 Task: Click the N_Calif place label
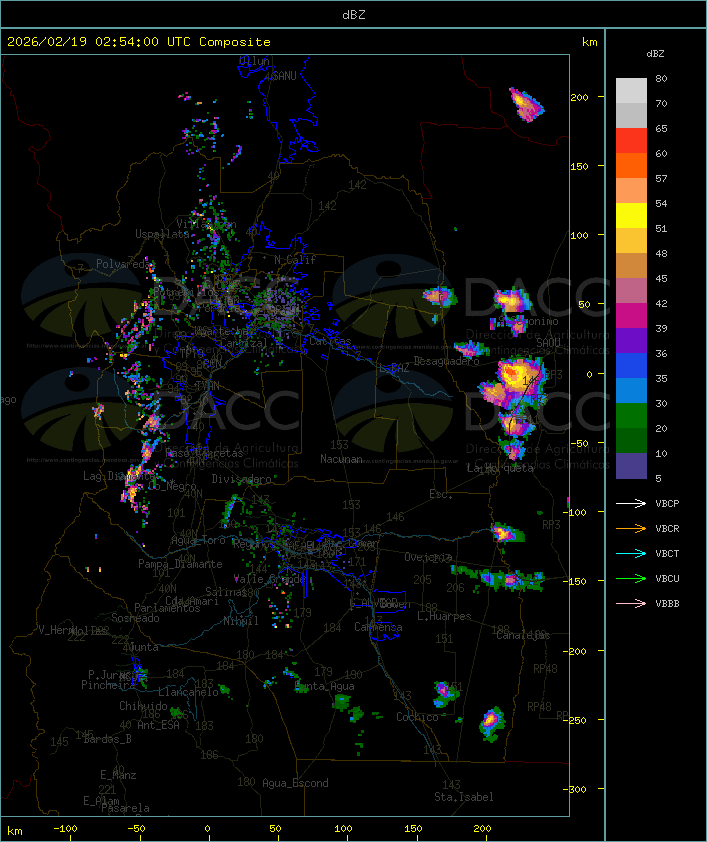(x=295, y=260)
